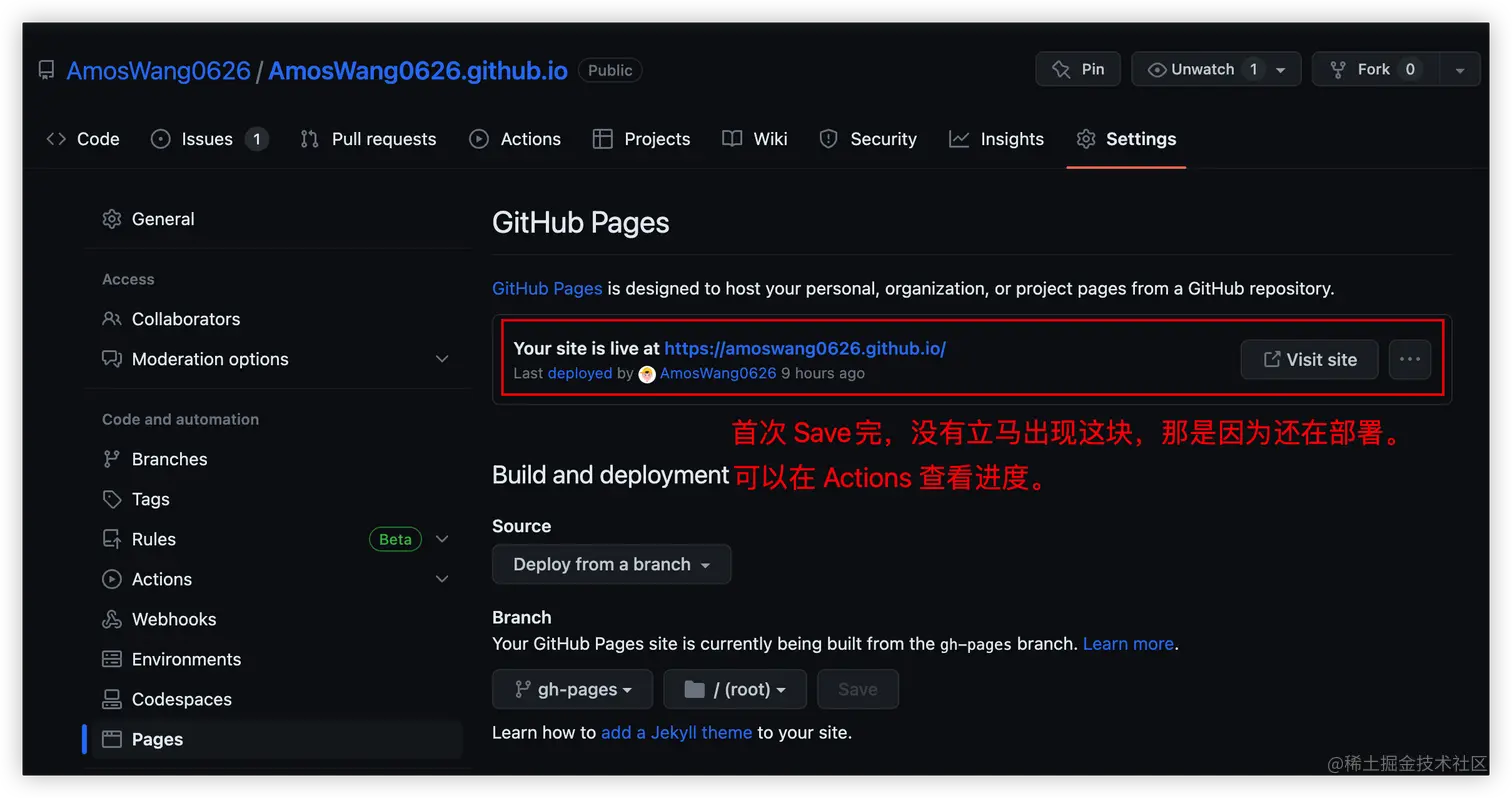1512x798 pixels.
Task: Switch to the Insights tab
Action: pos(996,139)
